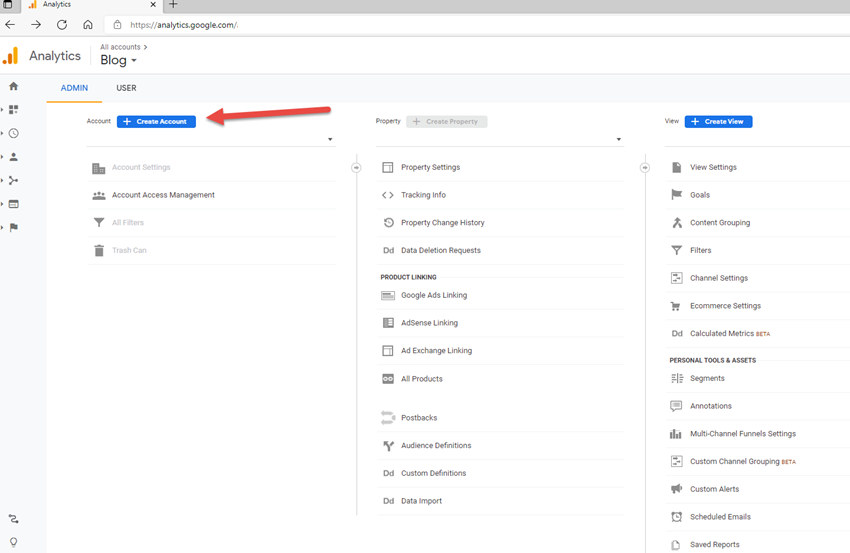850x553 pixels.
Task: Open the Conversions flag icon in sidebar
Action: [14, 227]
